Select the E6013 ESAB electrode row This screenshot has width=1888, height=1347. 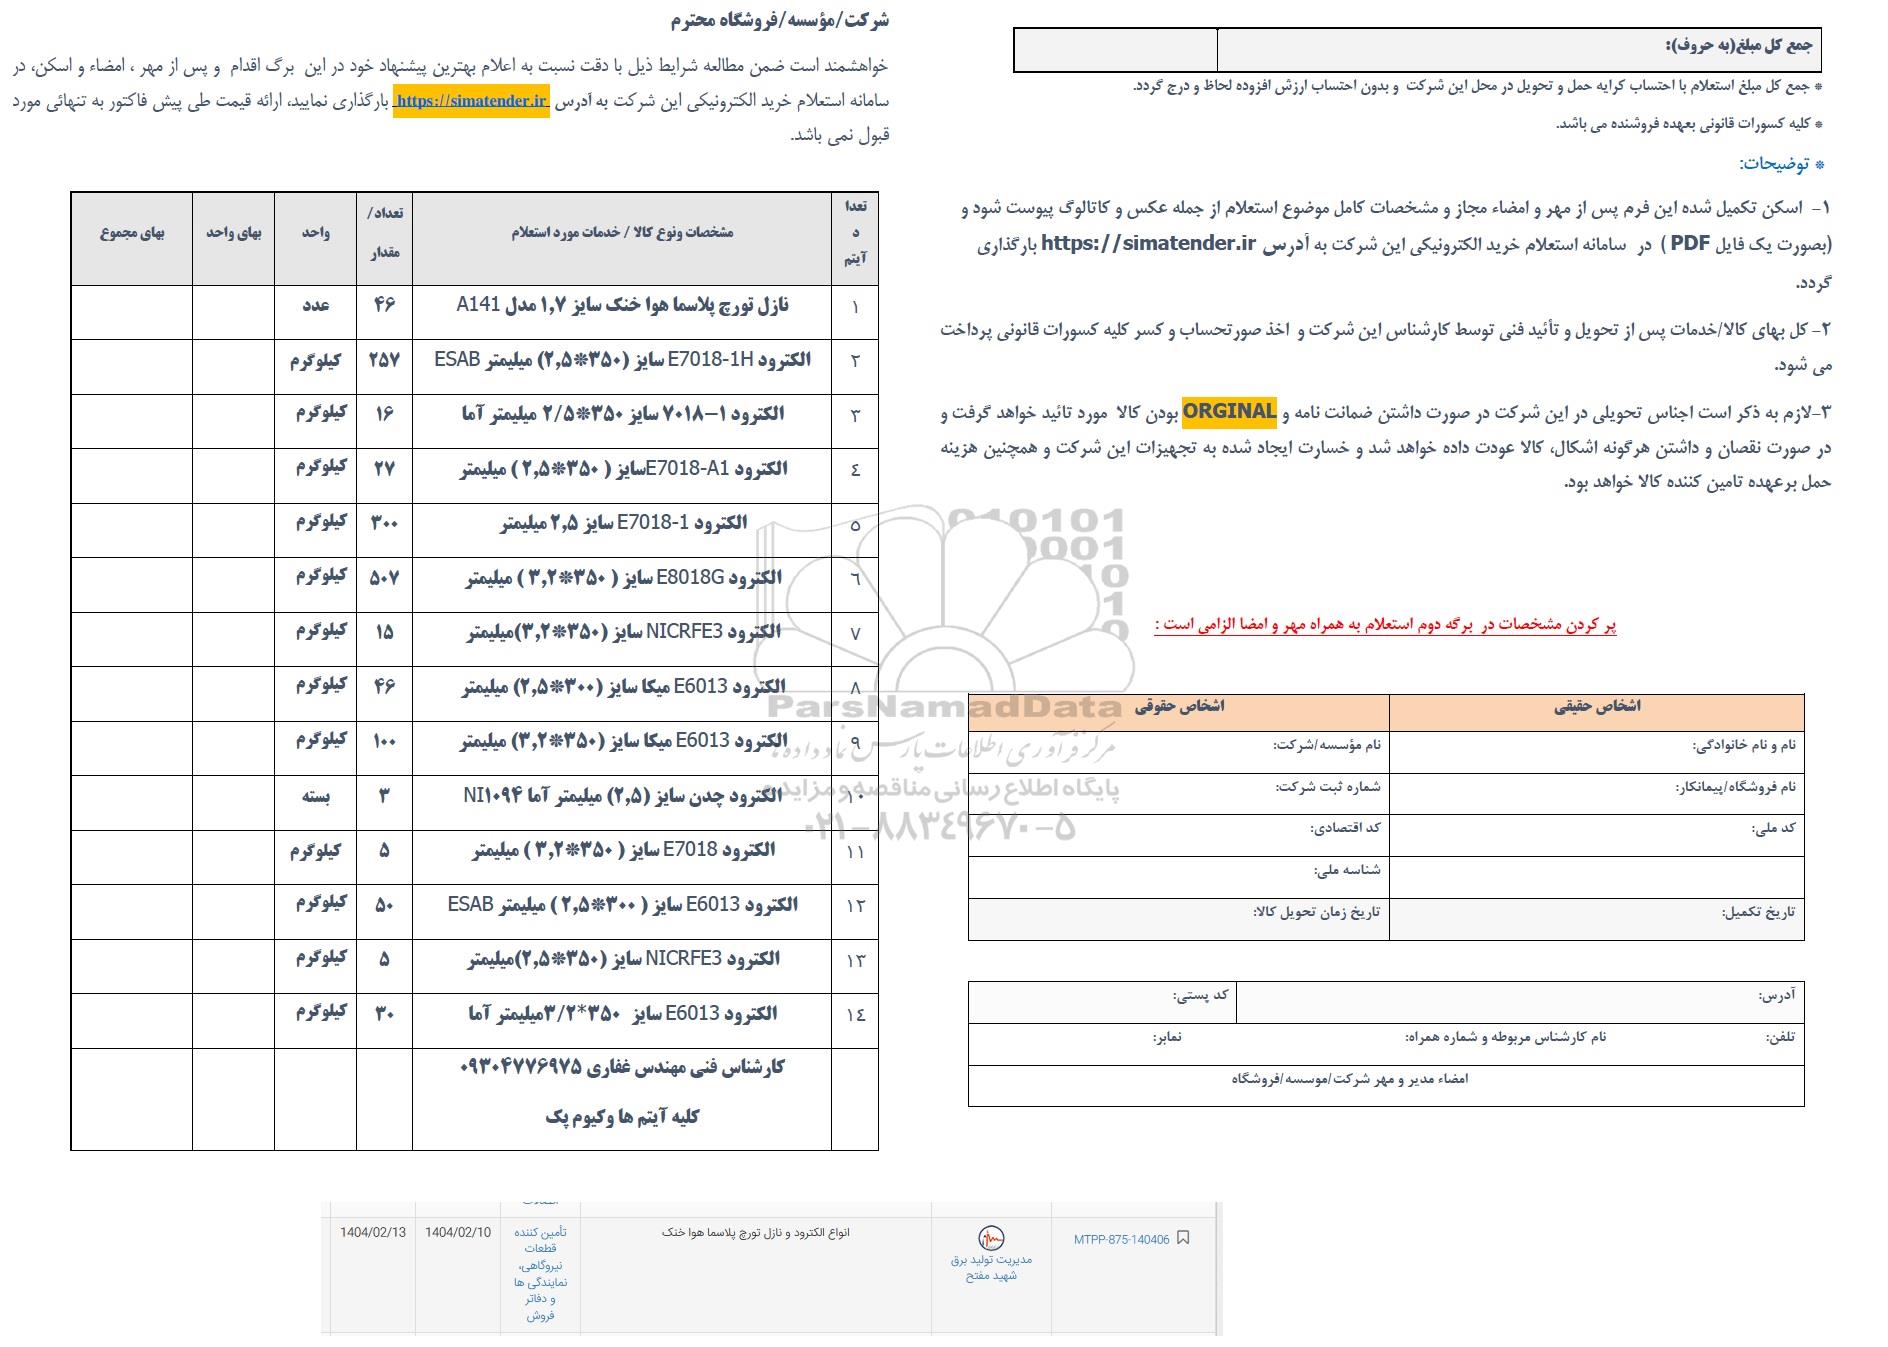click(474, 911)
